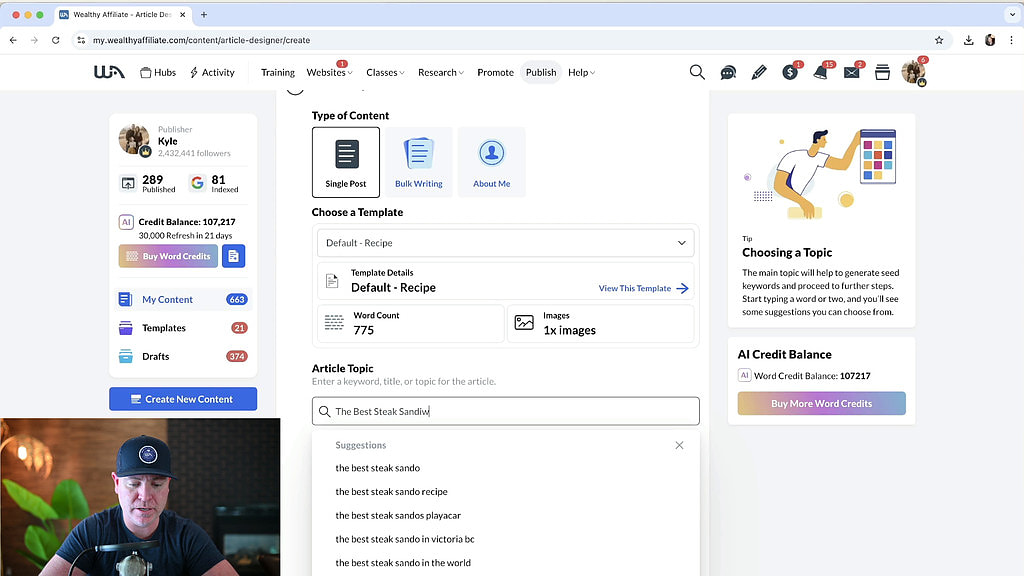Click the pencil write icon in the header

coord(759,72)
